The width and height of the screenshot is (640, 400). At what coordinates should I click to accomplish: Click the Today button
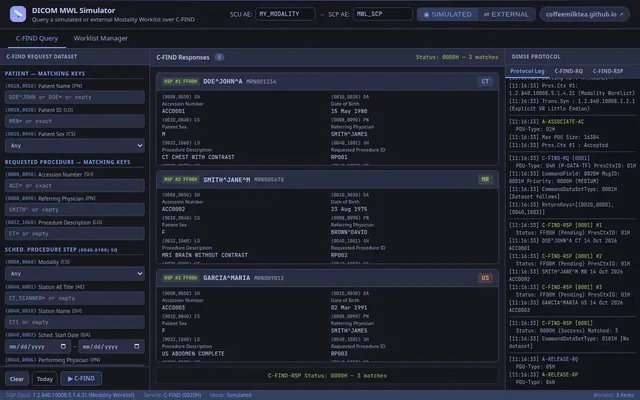point(45,379)
